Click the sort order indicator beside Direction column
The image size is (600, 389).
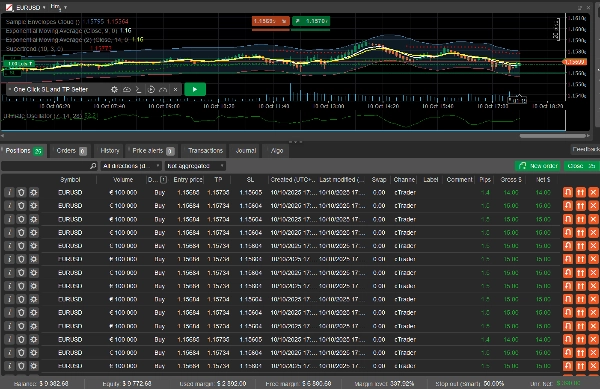(x=163, y=180)
